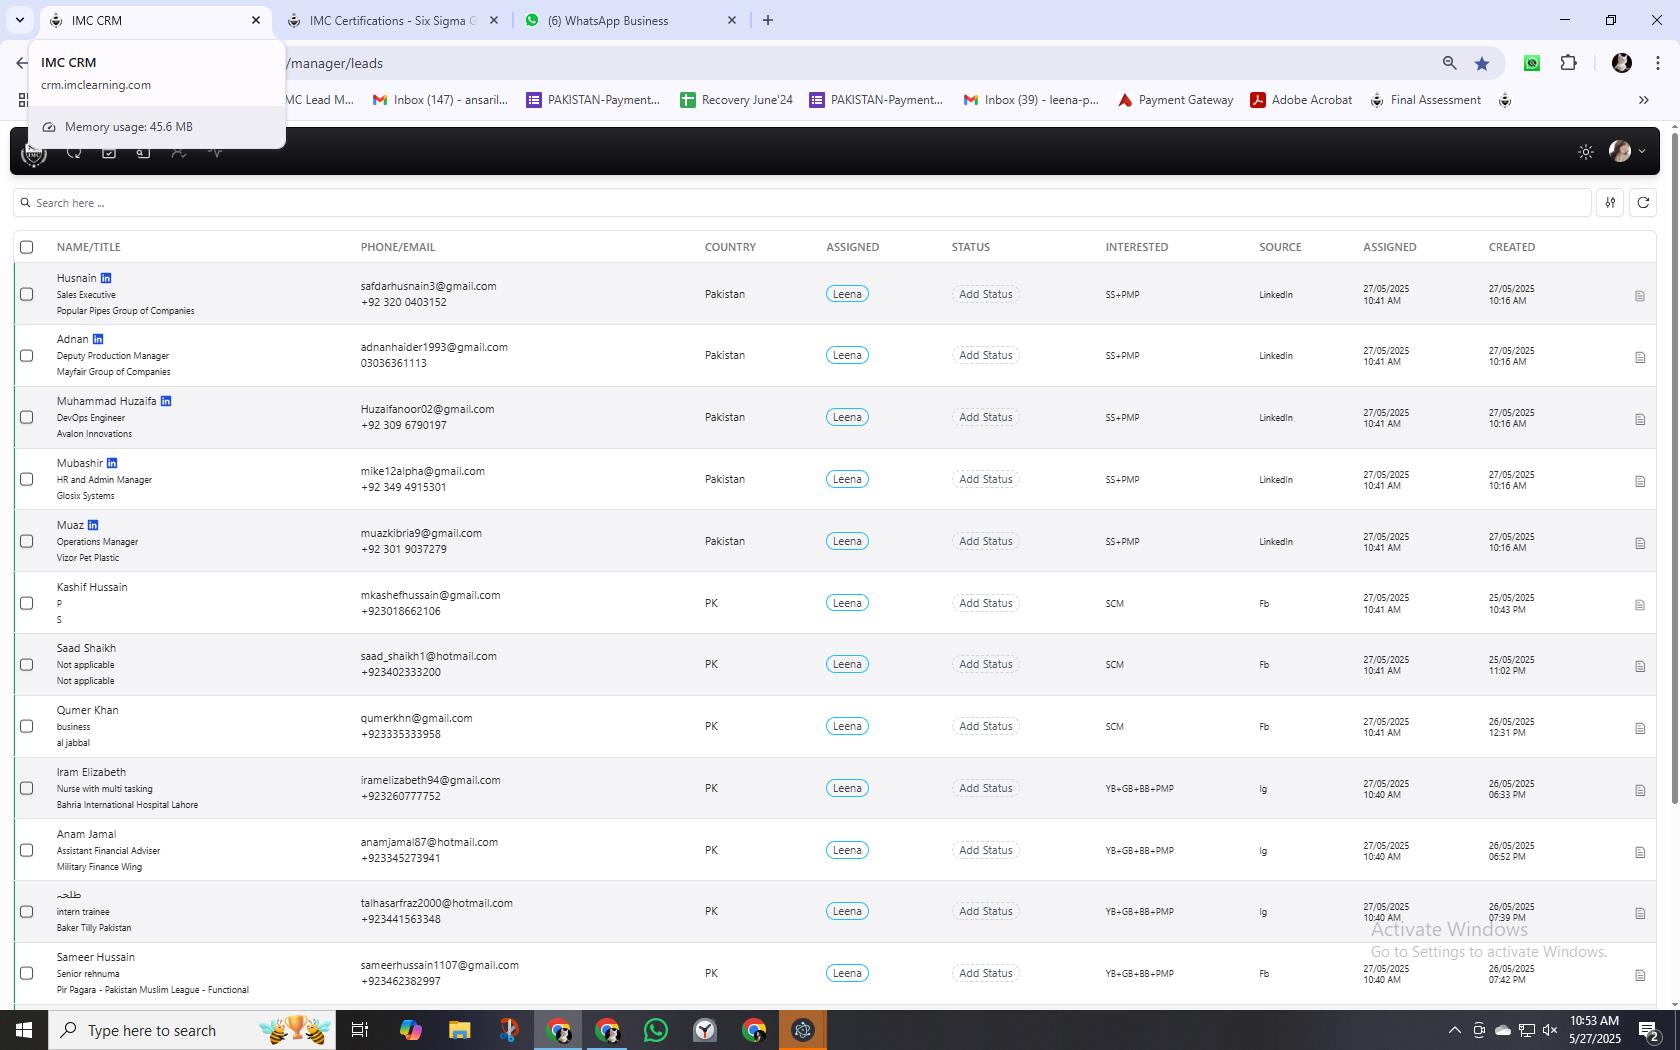Screen dimensions: 1680x1050
Task: Switch to WhatsApp Business tab
Action: (x=631, y=20)
